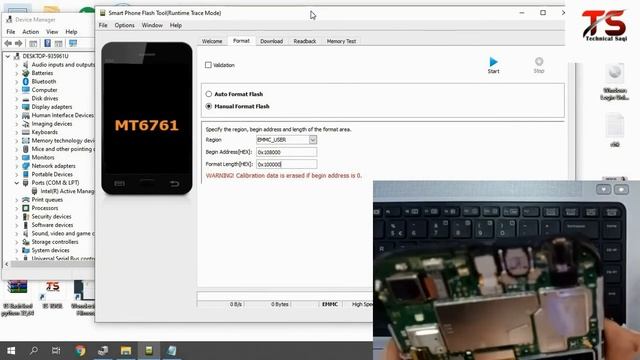
Task: Click the Begin Address hex field
Action: [x=286, y=152]
